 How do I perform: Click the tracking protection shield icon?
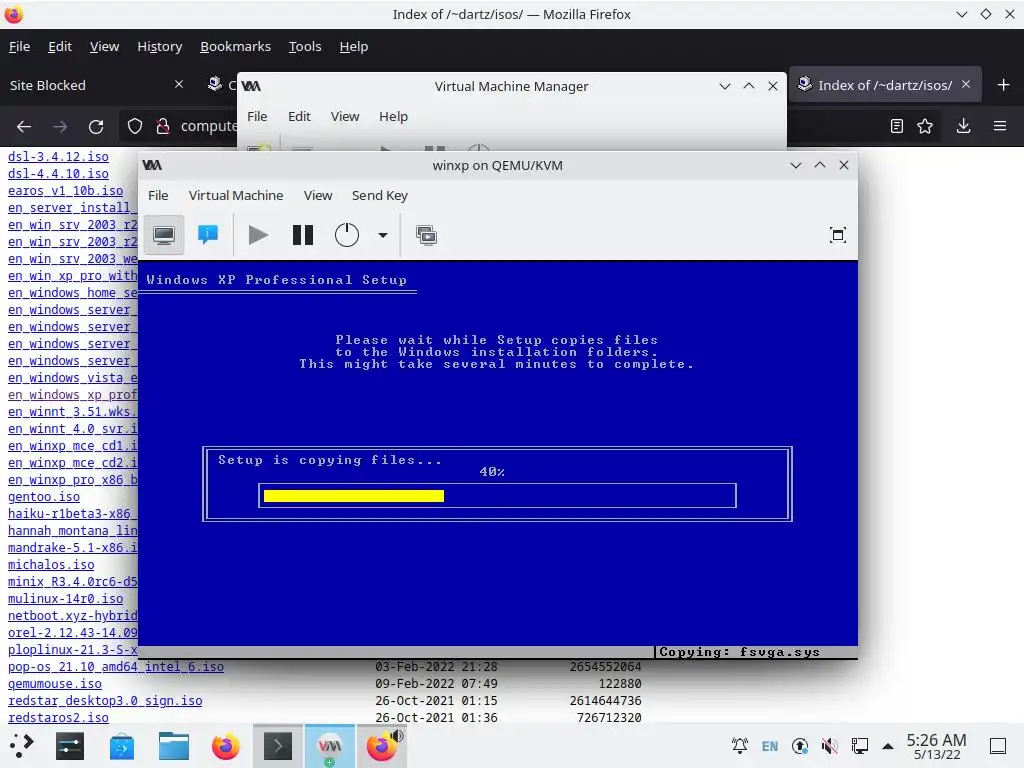coord(135,126)
